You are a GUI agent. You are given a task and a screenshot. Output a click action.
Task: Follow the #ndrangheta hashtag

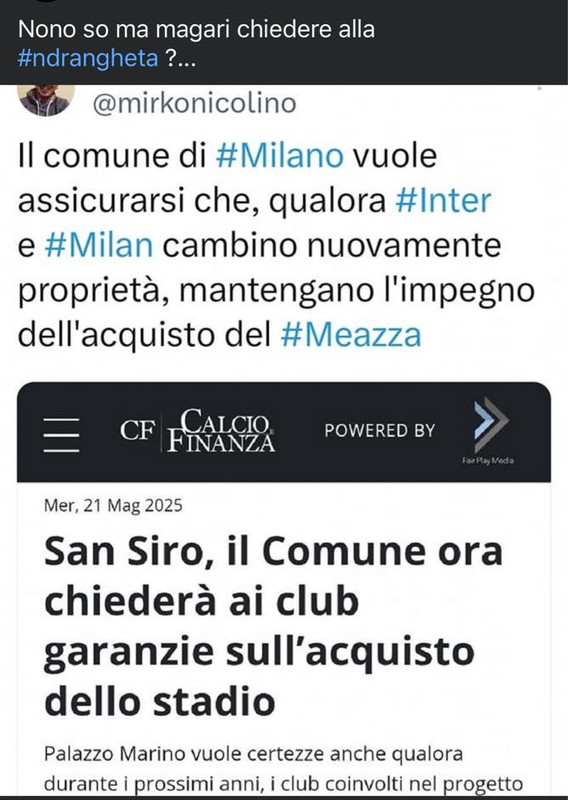pyautogui.click(x=88, y=58)
